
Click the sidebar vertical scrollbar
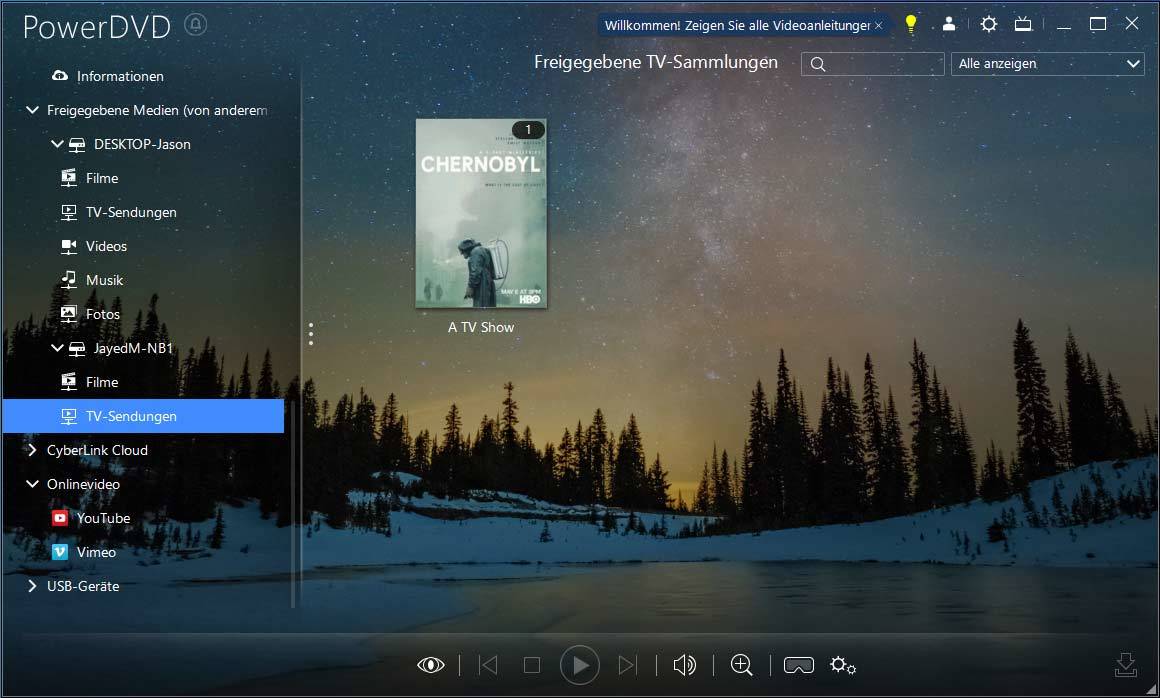(x=293, y=503)
